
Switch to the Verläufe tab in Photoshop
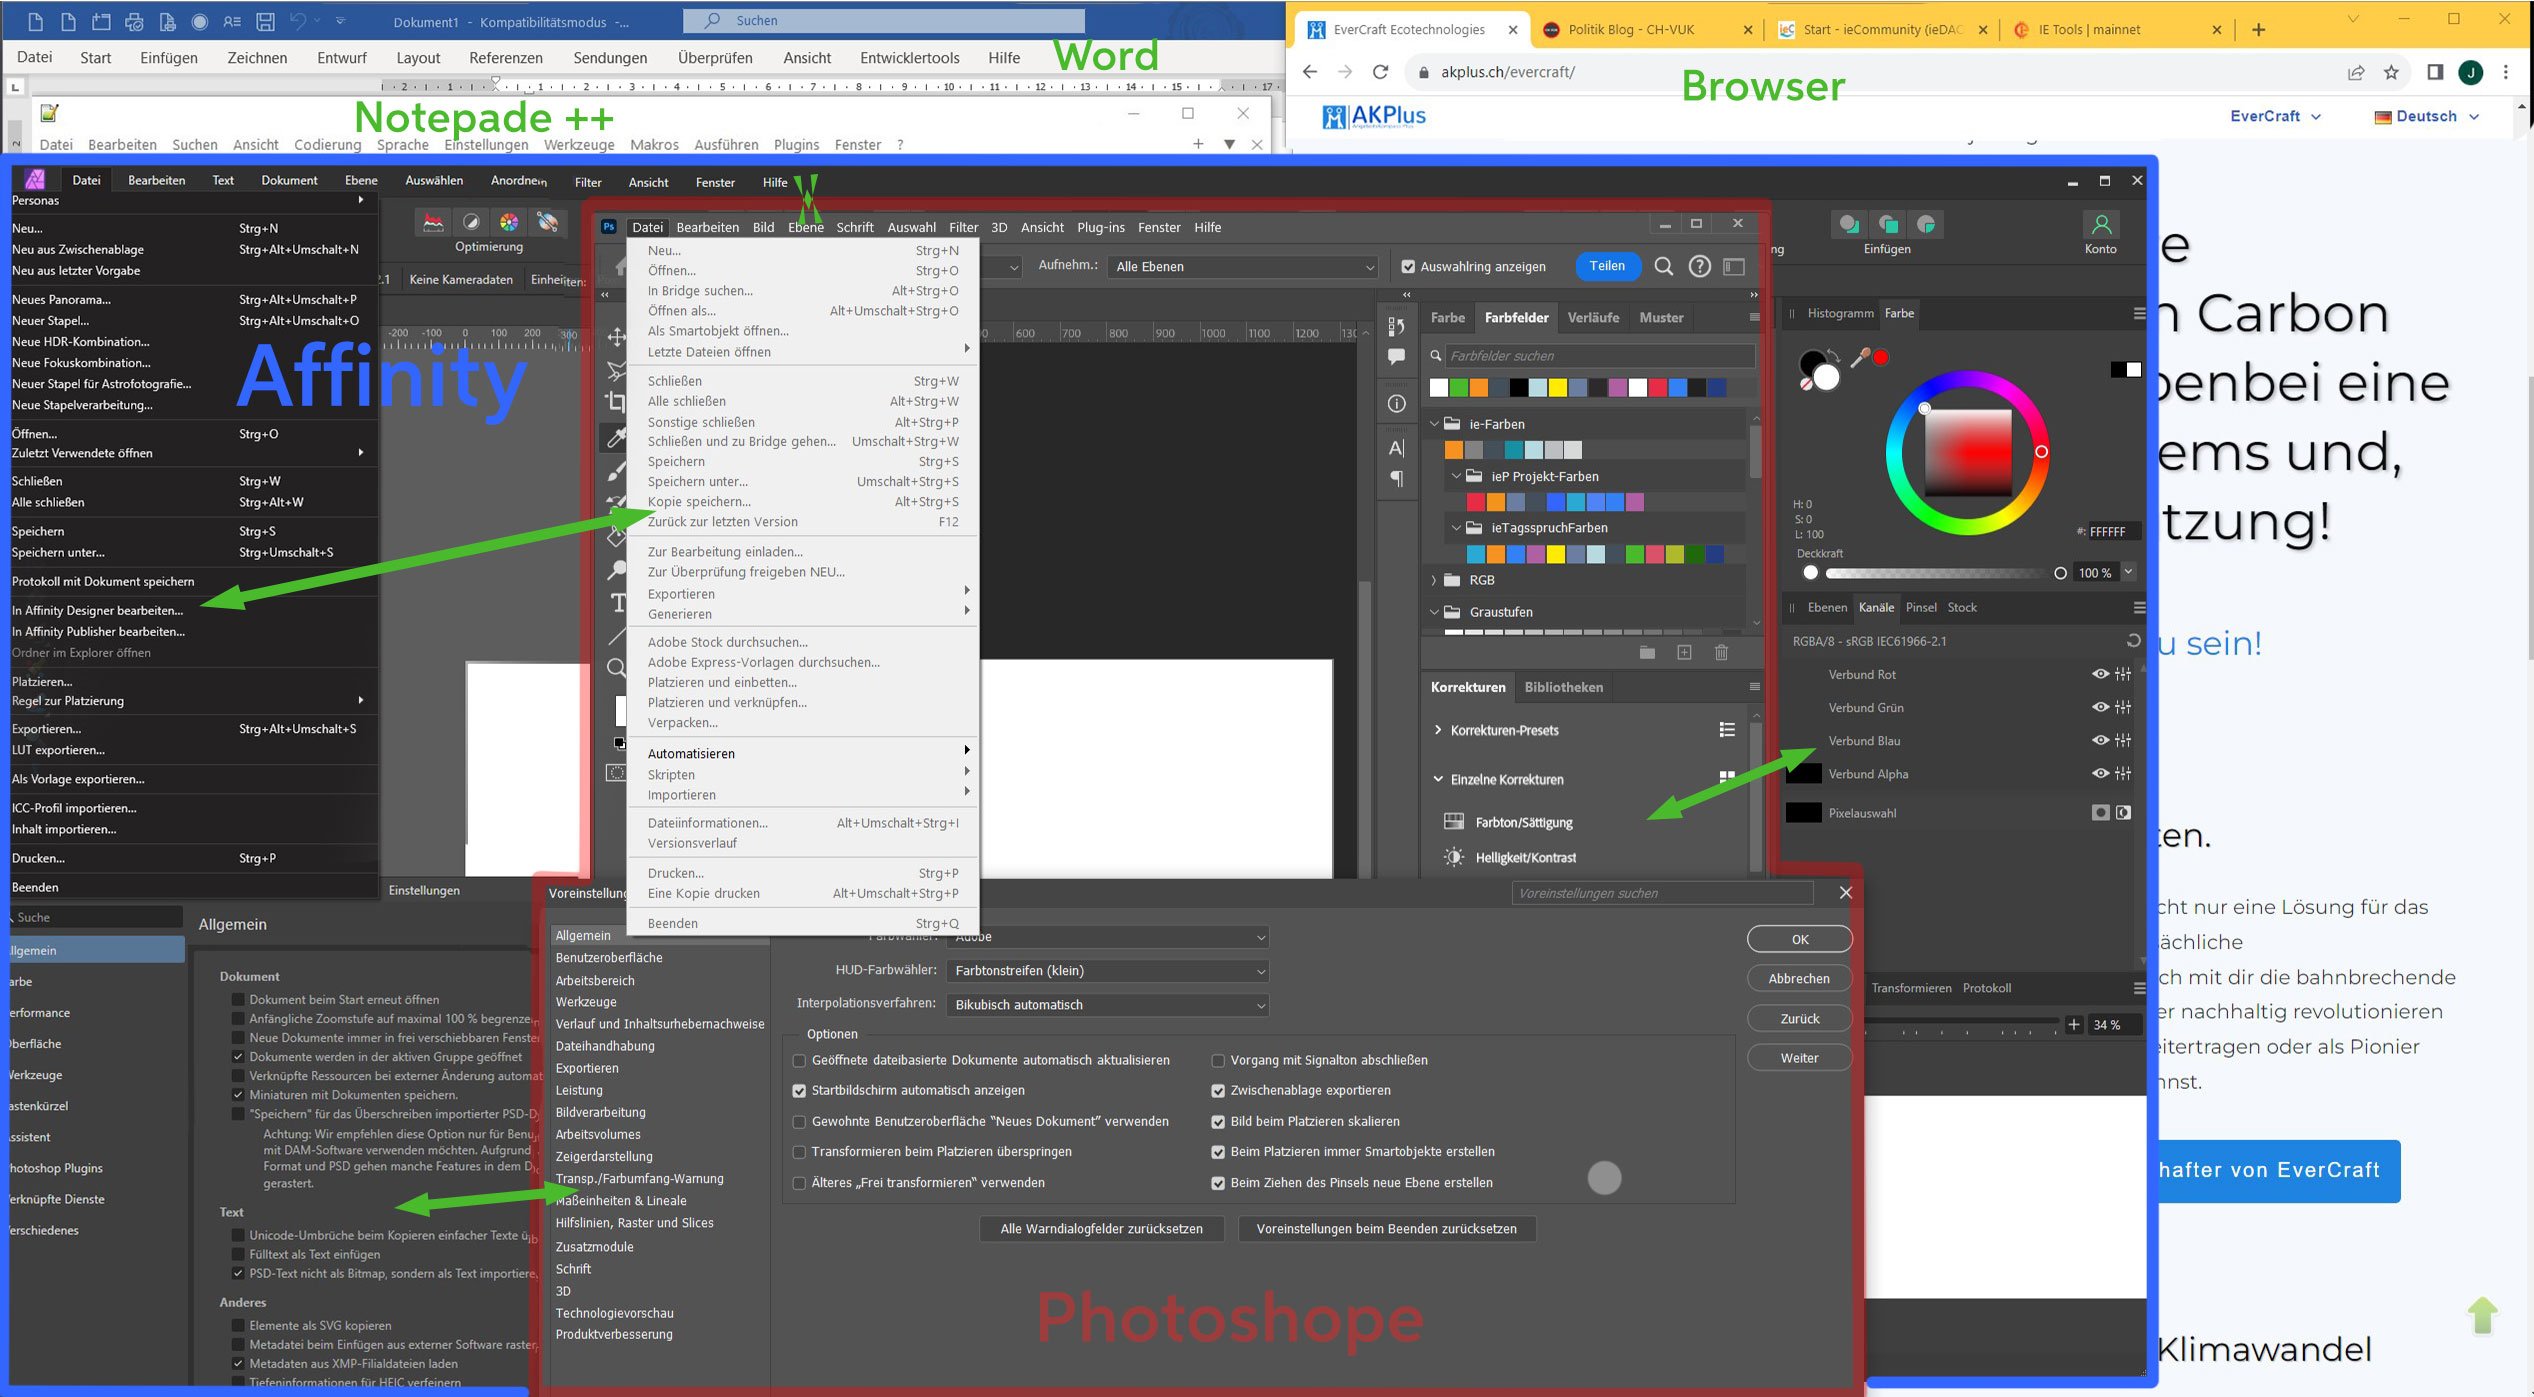pos(1593,317)
